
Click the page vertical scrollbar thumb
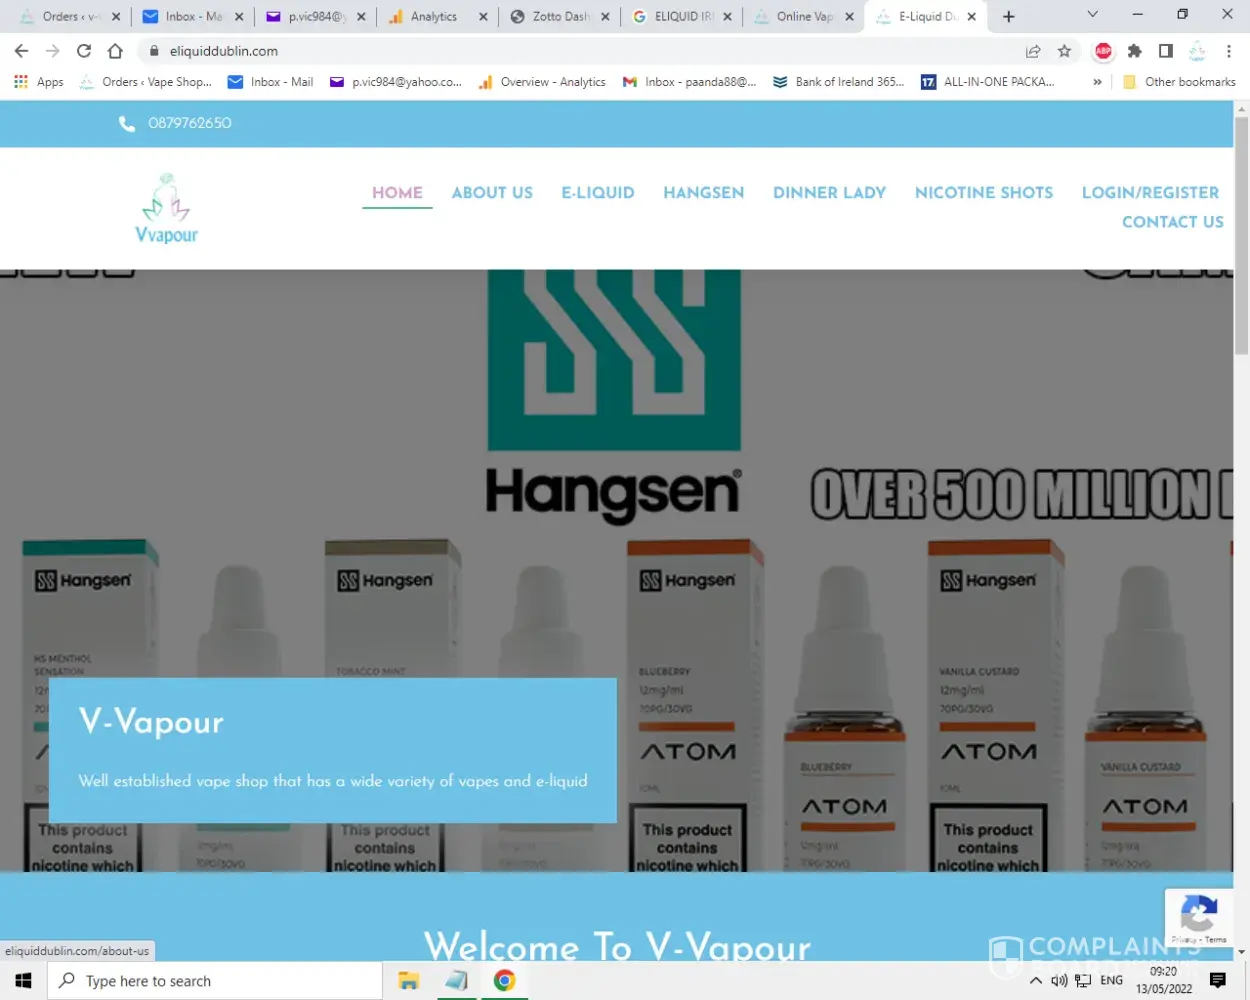[x=1241, y=235]
